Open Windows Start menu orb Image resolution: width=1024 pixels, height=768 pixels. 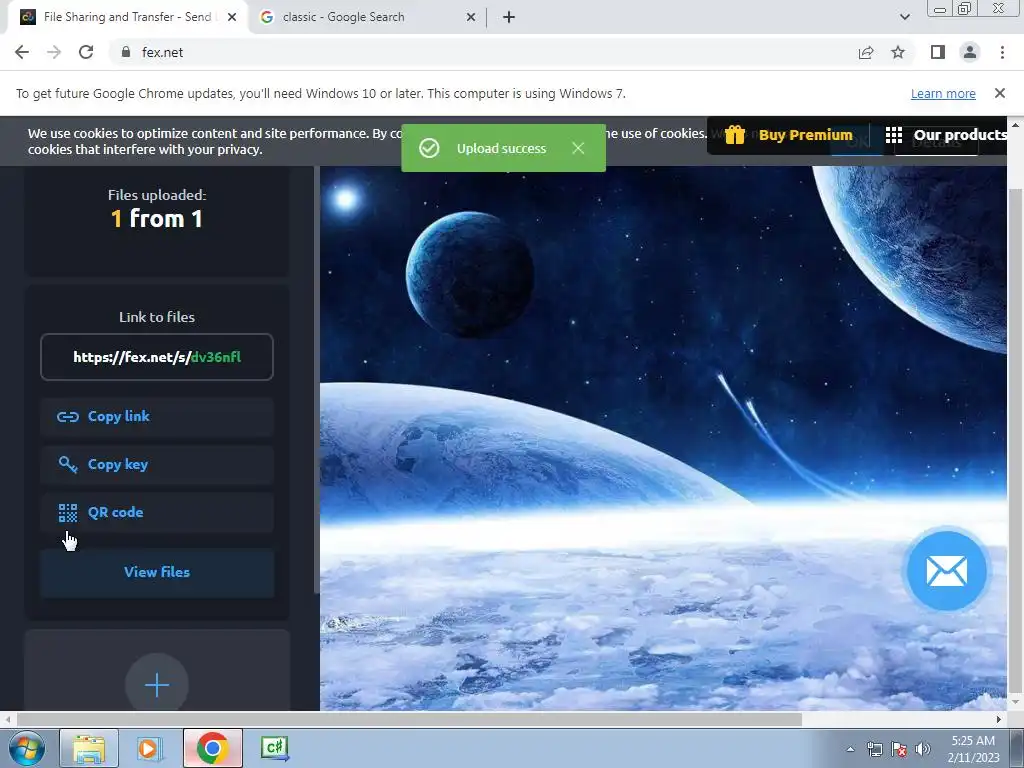coord(27,748)
